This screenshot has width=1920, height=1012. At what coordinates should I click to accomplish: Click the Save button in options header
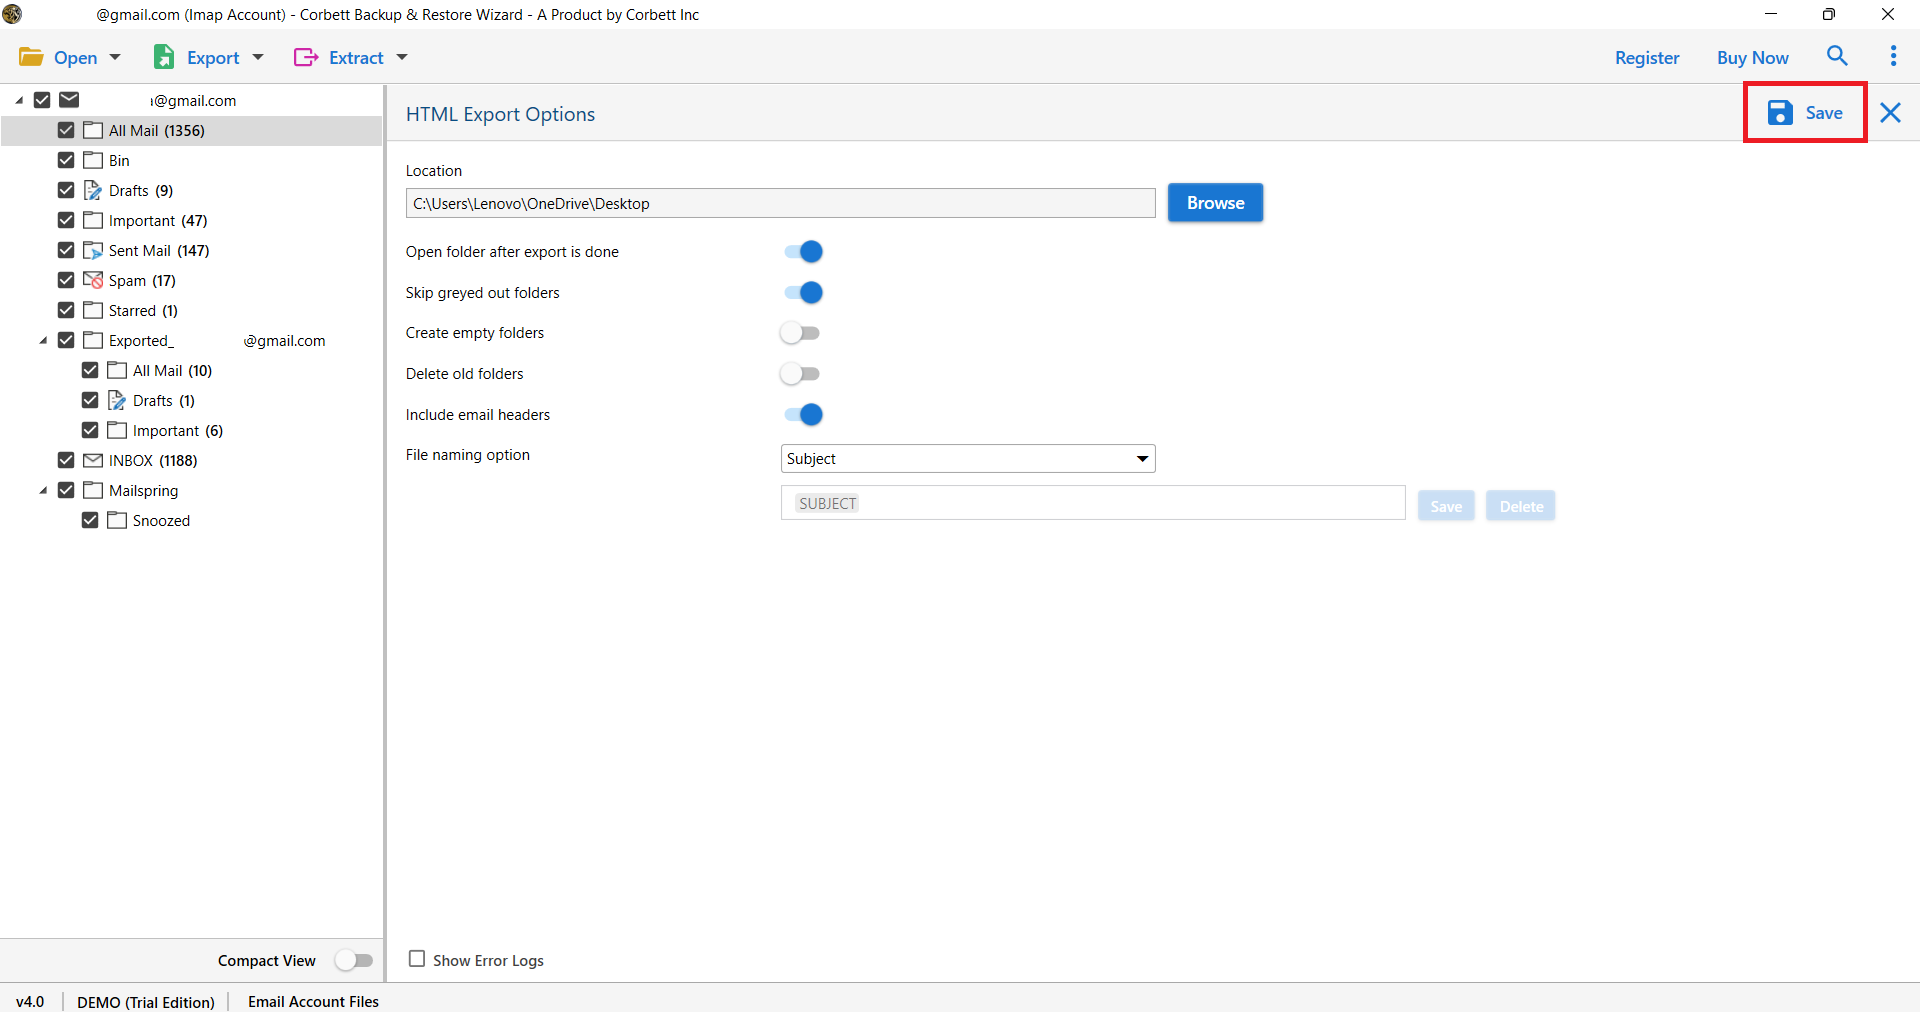click(1805, 113)
